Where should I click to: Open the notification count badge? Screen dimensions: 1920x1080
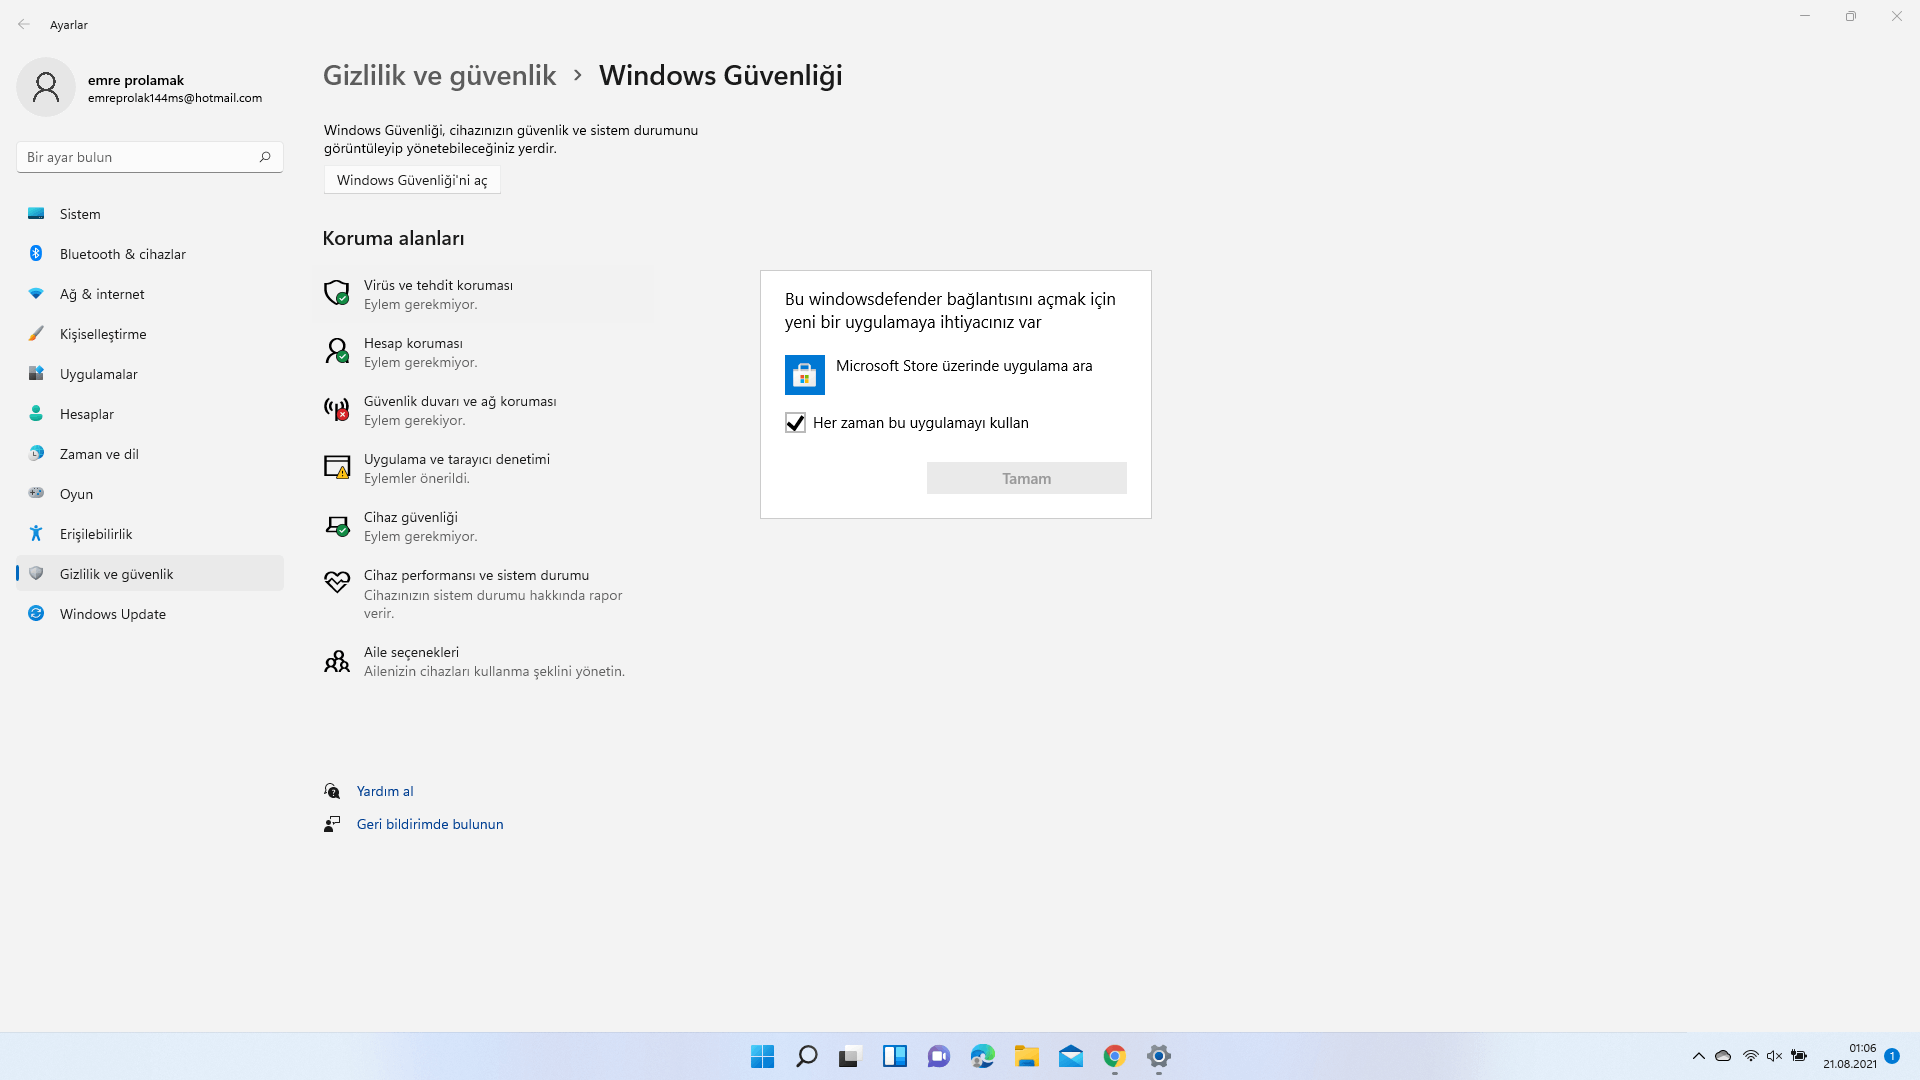pyautogui.click(x=1892, y=1056)
